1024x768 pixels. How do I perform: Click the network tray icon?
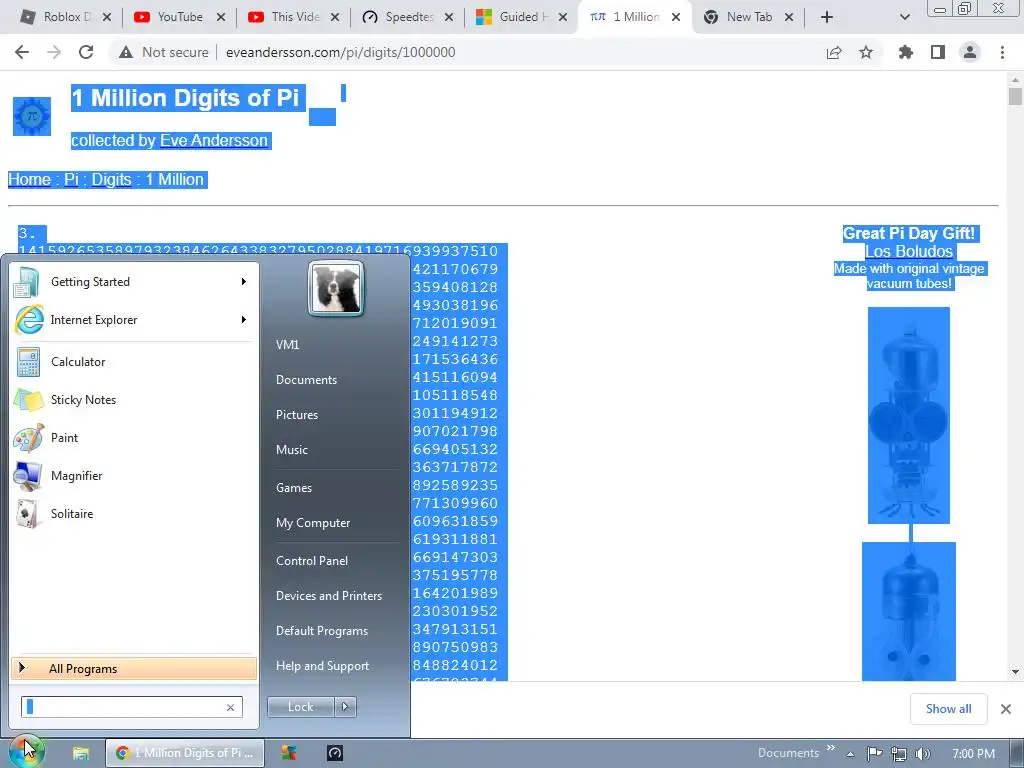pyautogui.click(x=899, y=754)
